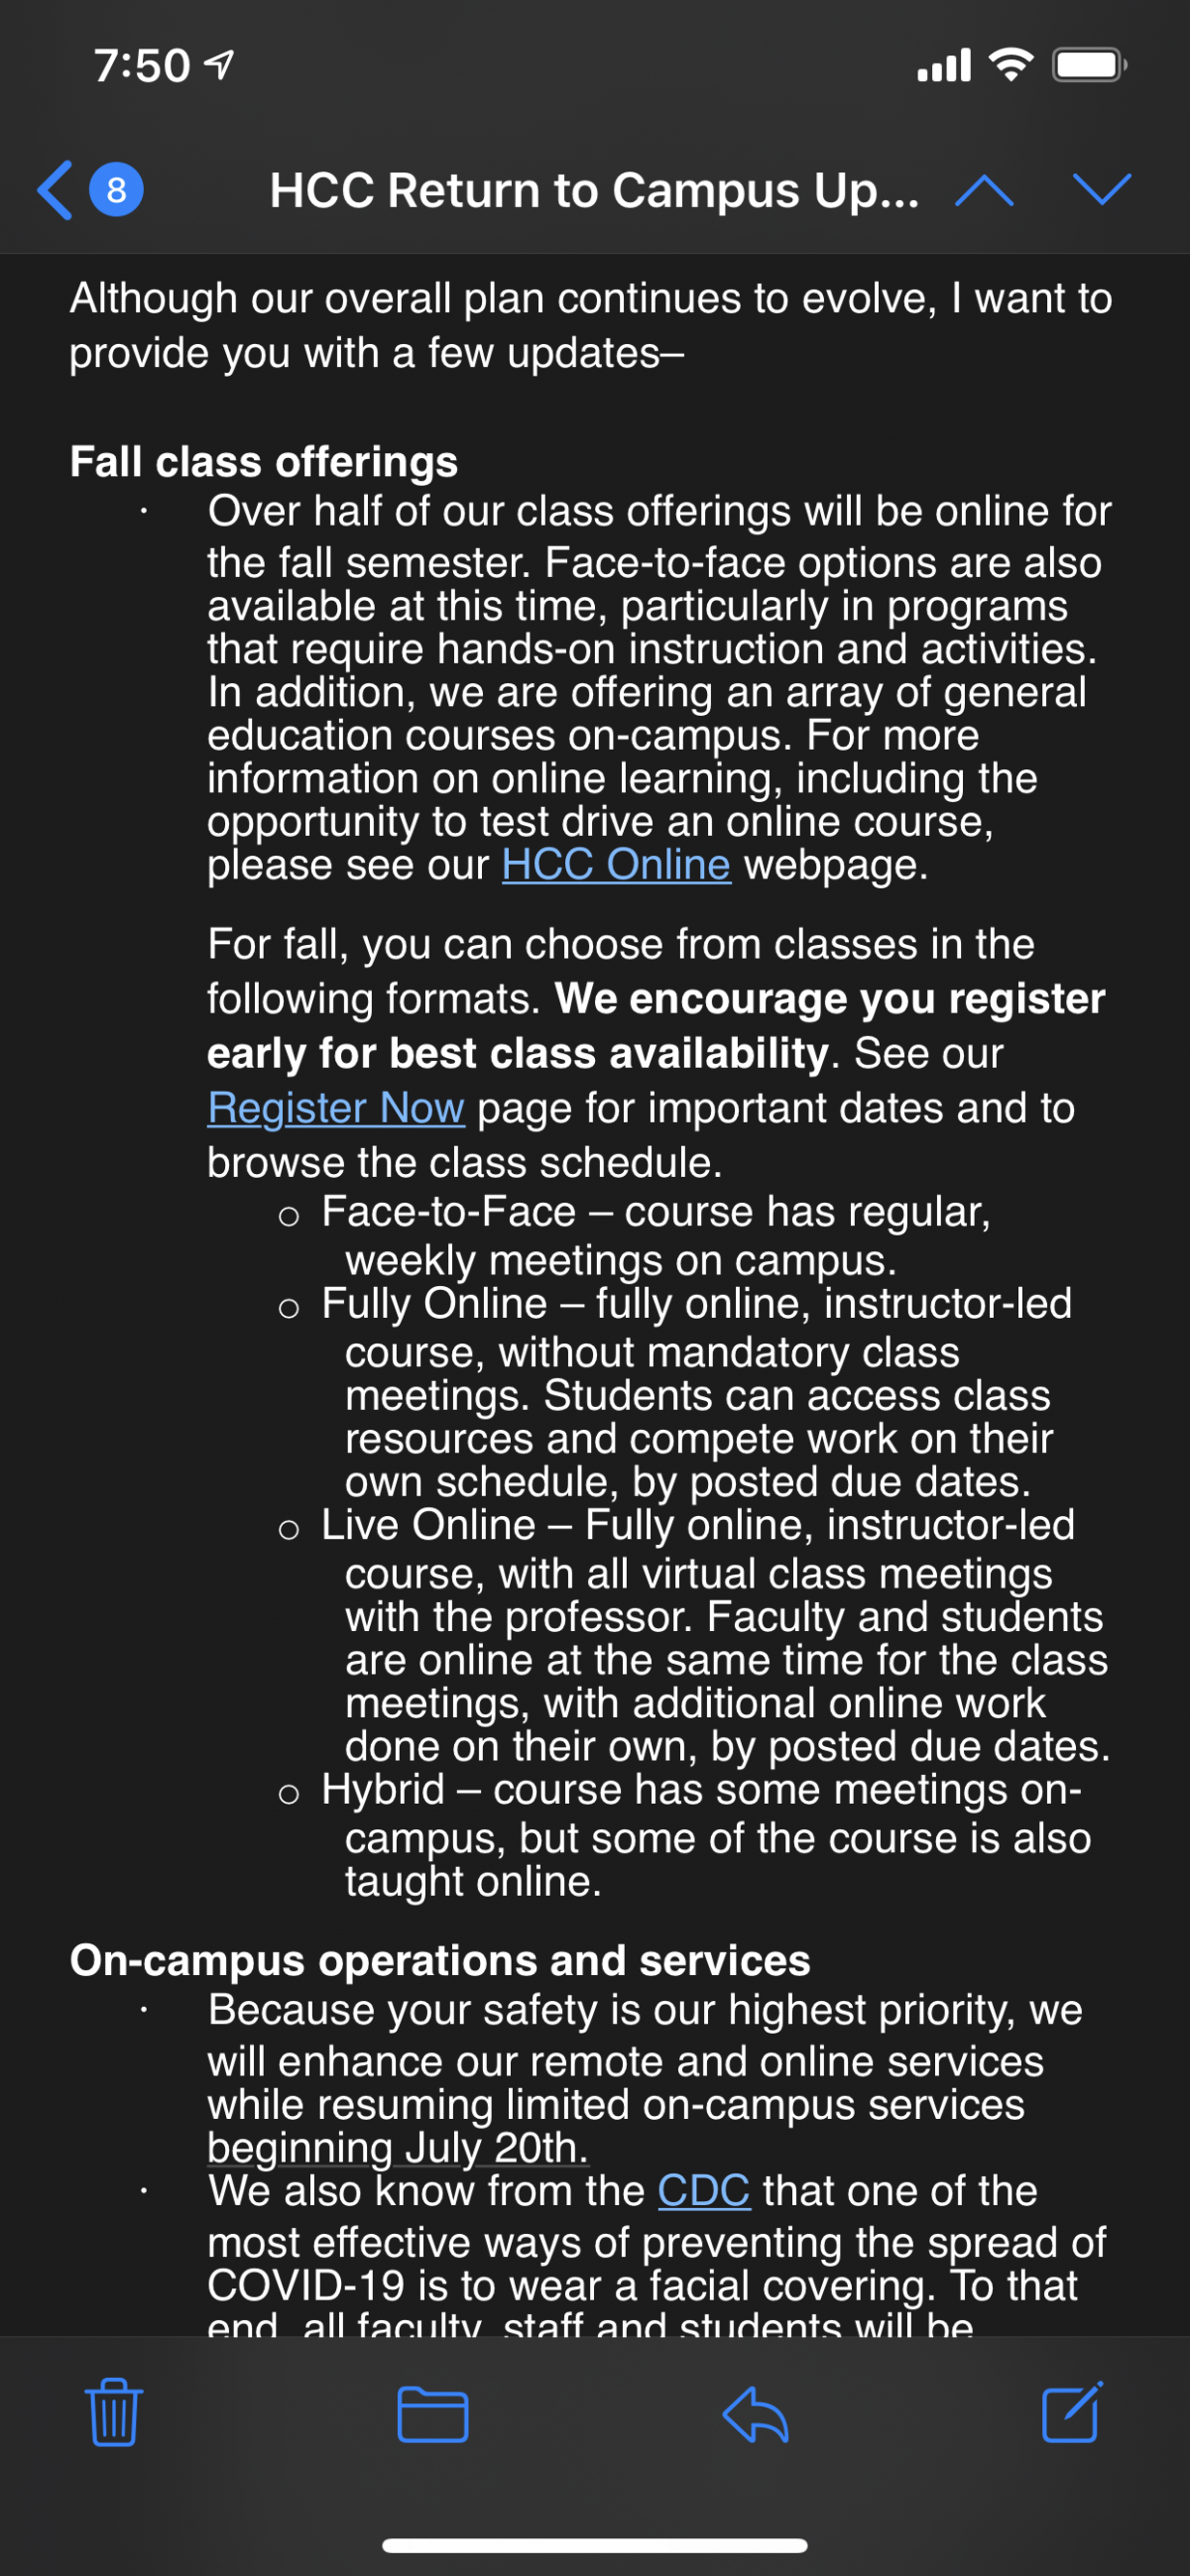
Task: Tap the Fall class offerings heading
Action: [264, 462]
